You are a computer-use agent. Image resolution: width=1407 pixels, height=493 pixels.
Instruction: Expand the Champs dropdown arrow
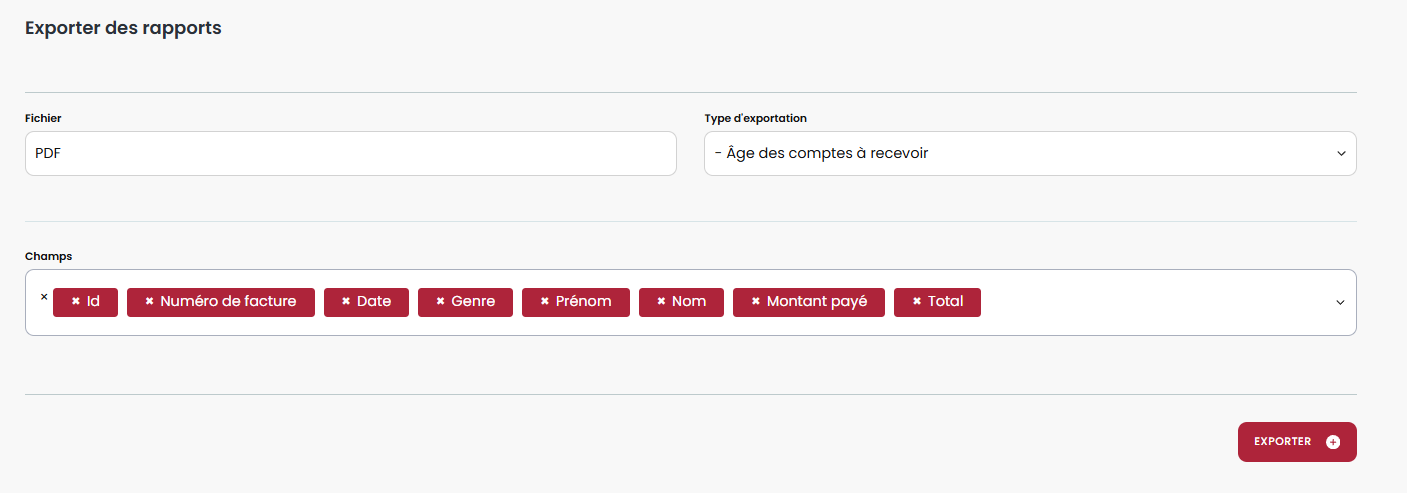pyautogui.click(x=1340, y=303)
